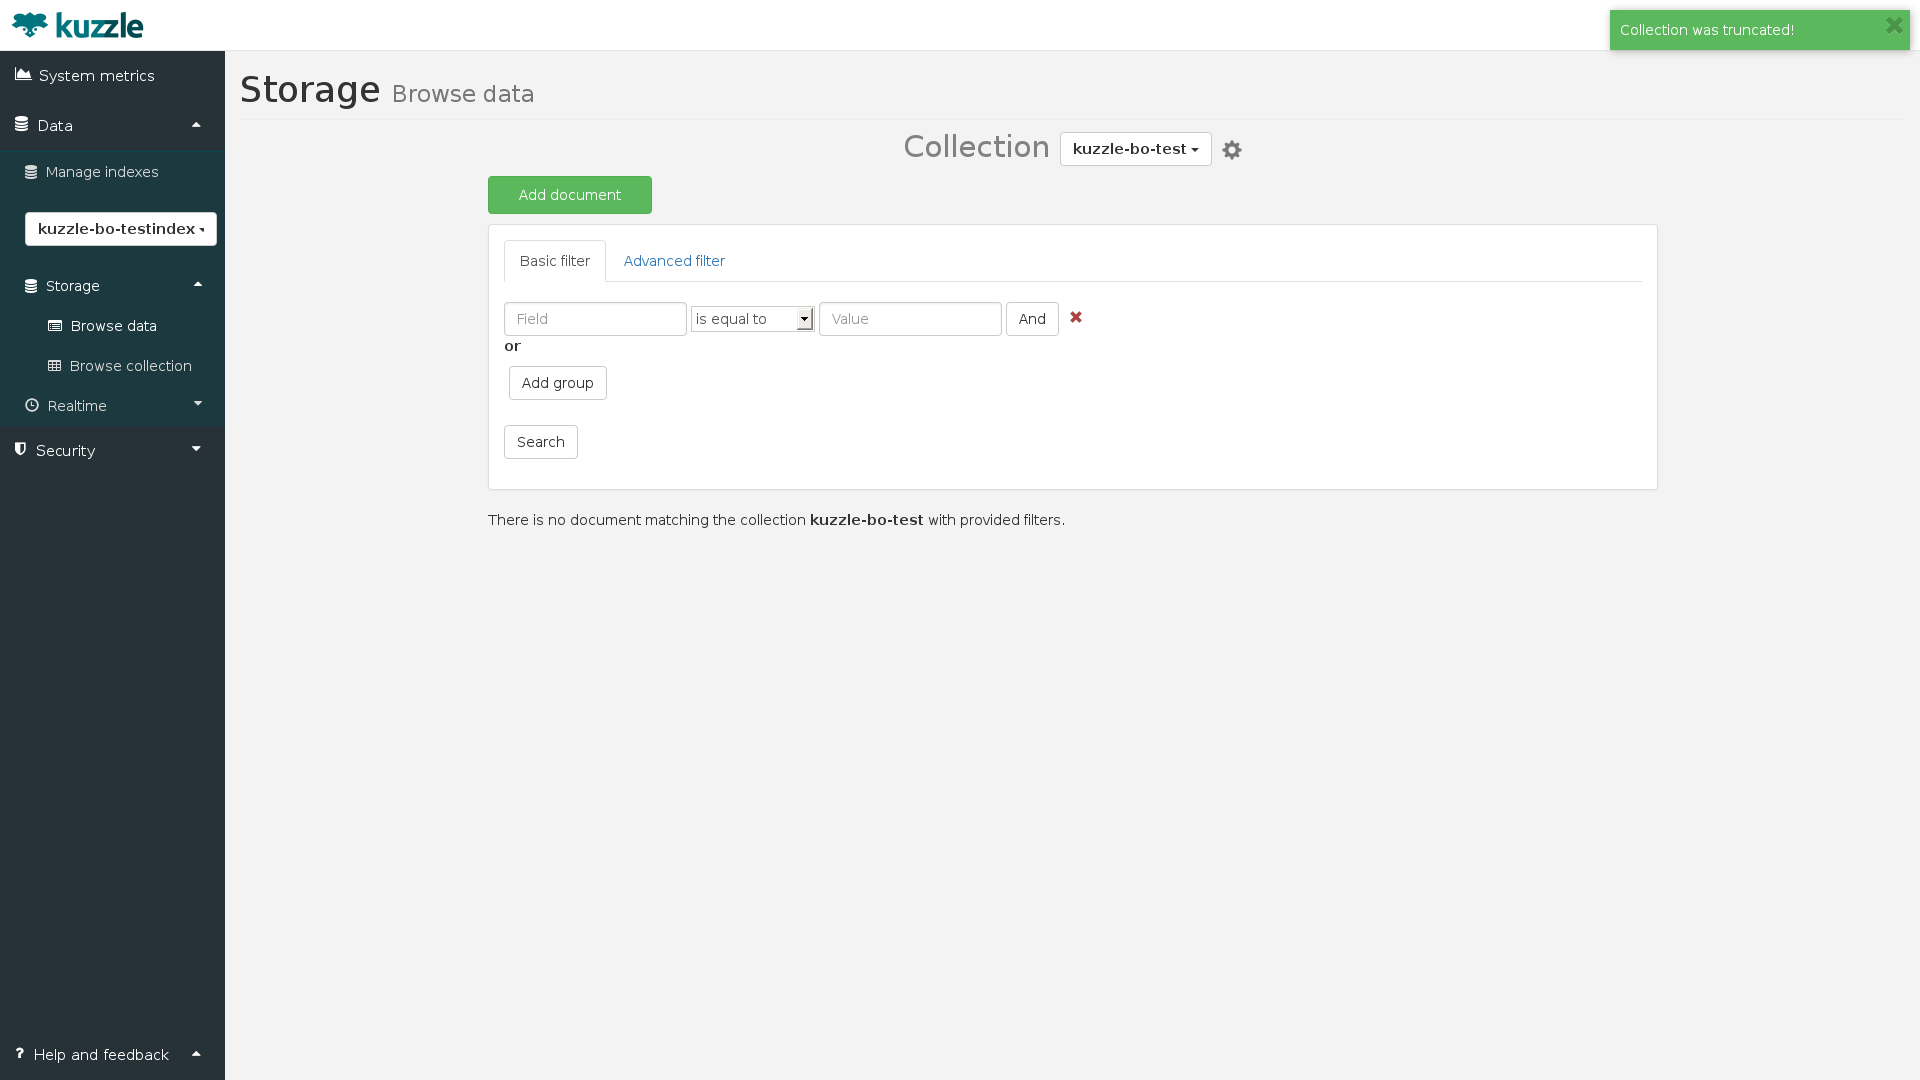Focus the Field input box

(x=595, y=319)
